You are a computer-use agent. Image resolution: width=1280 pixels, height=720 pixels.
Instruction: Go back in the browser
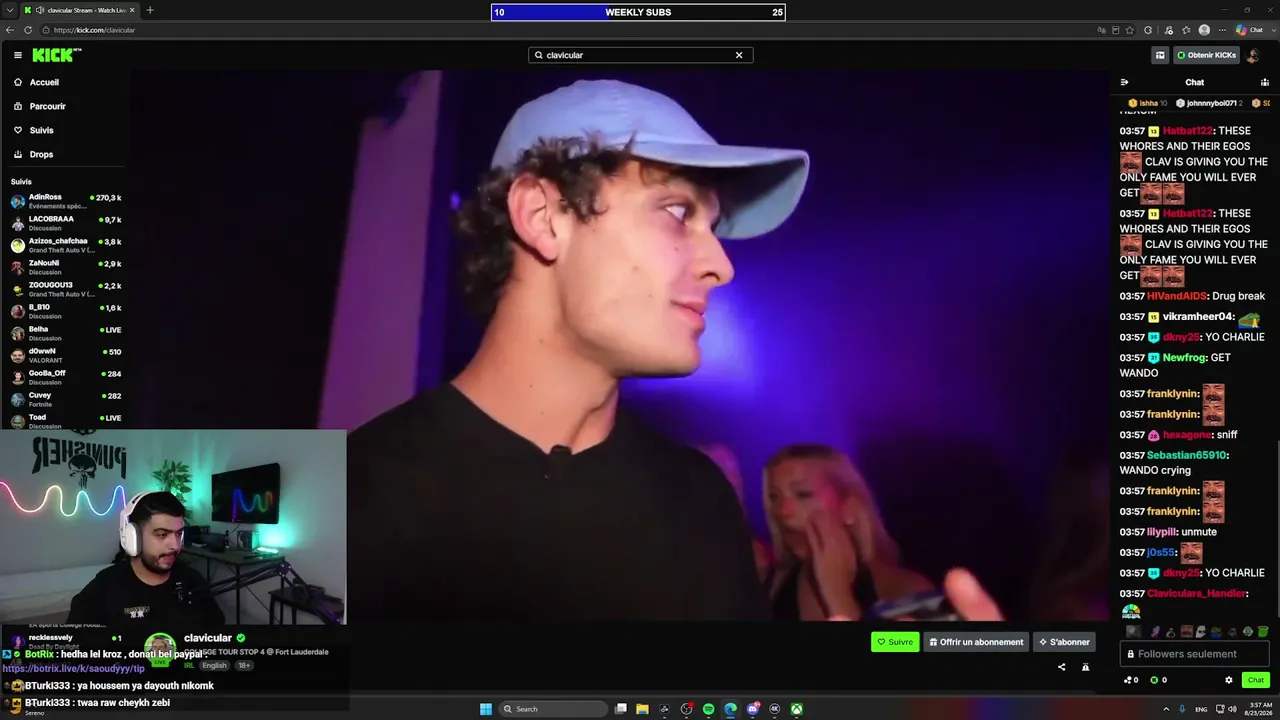tap(10, 30)
